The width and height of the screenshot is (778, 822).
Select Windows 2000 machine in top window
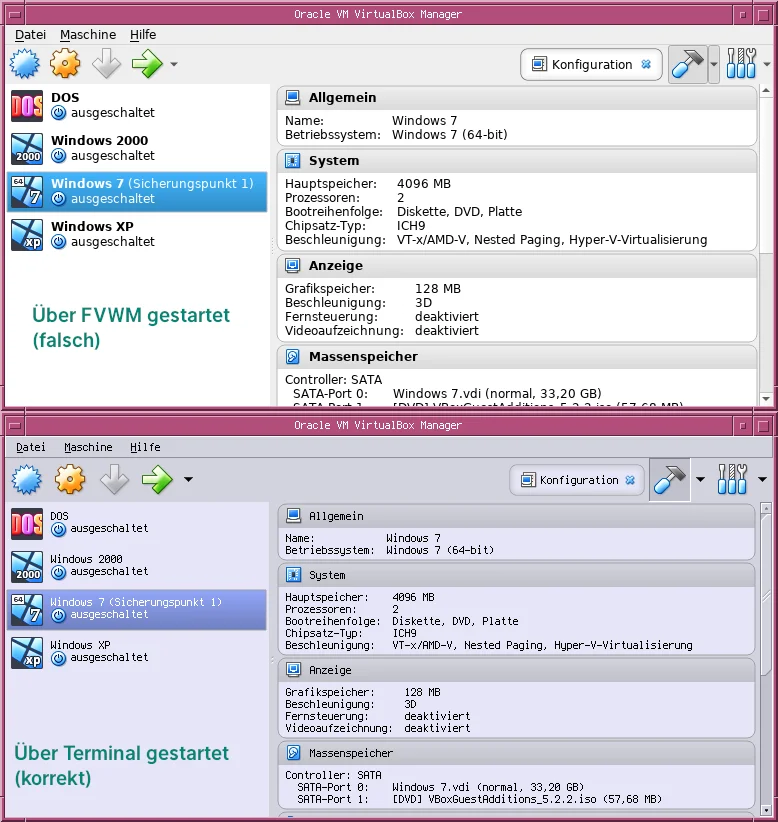pyautogui.click(x=137, y=148)
